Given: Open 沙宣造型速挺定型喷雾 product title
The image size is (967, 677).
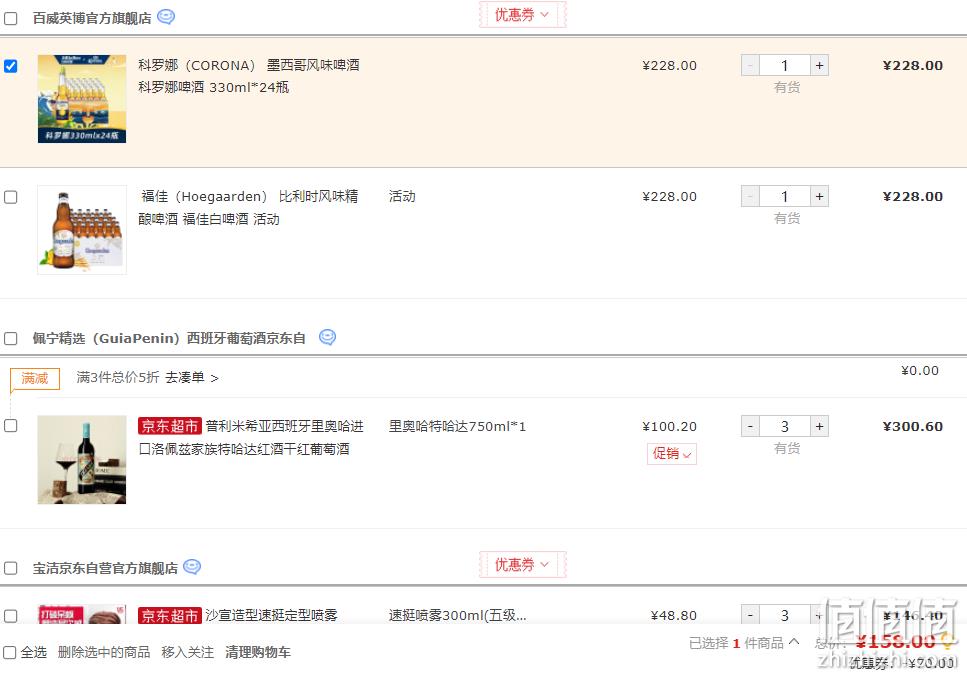Looking at the screenshot, I should pyautogui.click(x=271, y=615).
